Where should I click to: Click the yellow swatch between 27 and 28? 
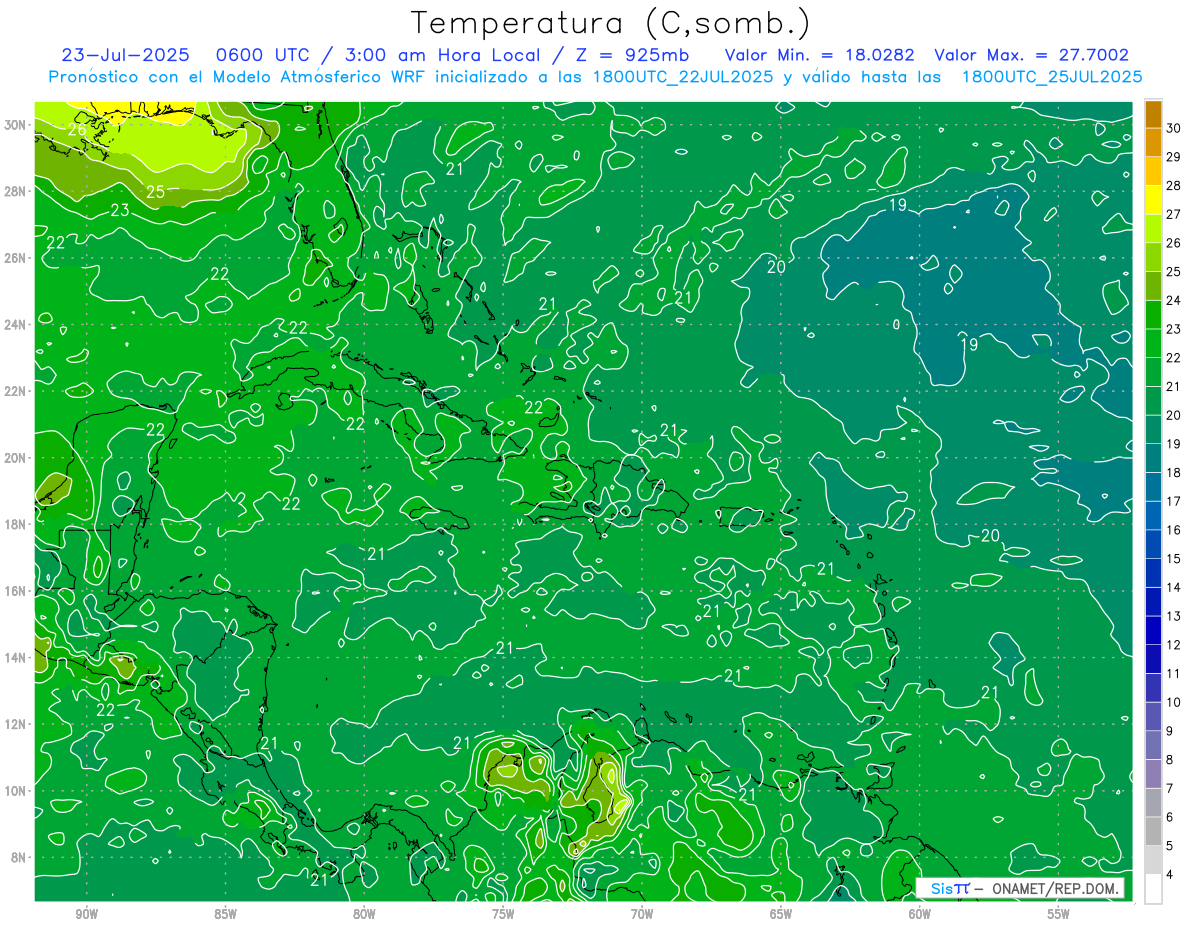coord(1153,199)
